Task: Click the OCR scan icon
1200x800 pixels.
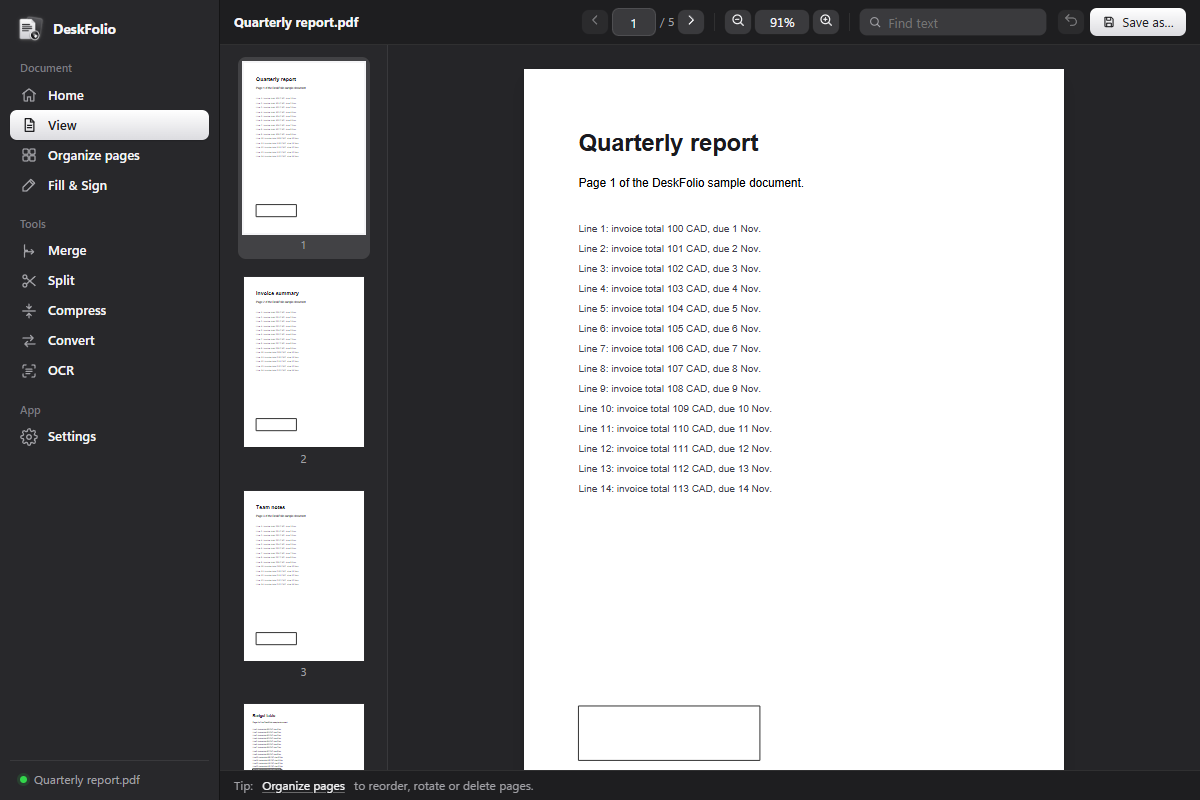Action: point(29,370)
